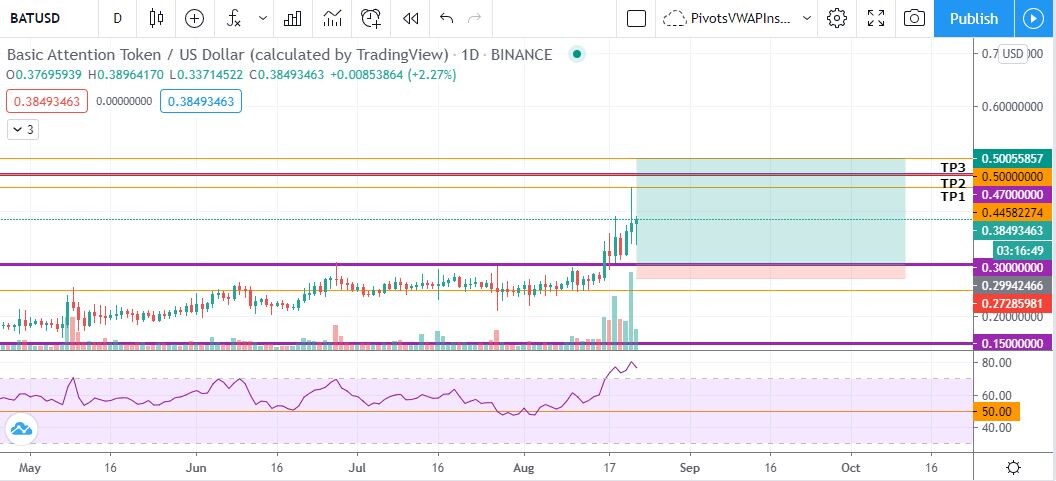The image size is (1056, 481).
Task: Open the candlestick chart style selector
Action: (156, 18)
